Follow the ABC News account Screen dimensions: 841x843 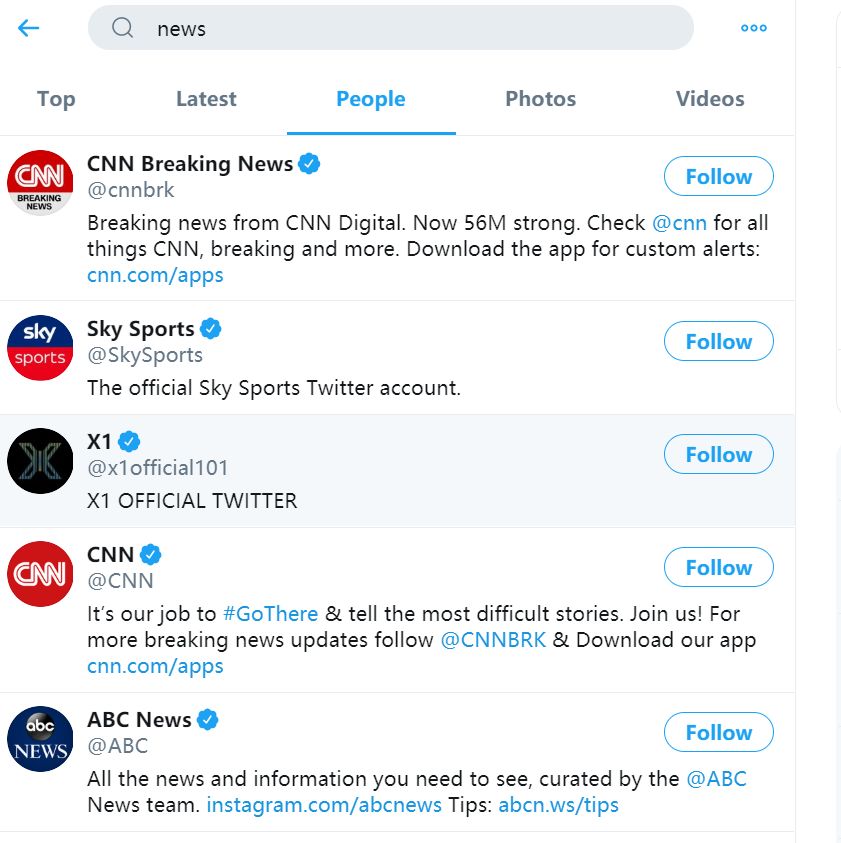(x=718, y=733)
